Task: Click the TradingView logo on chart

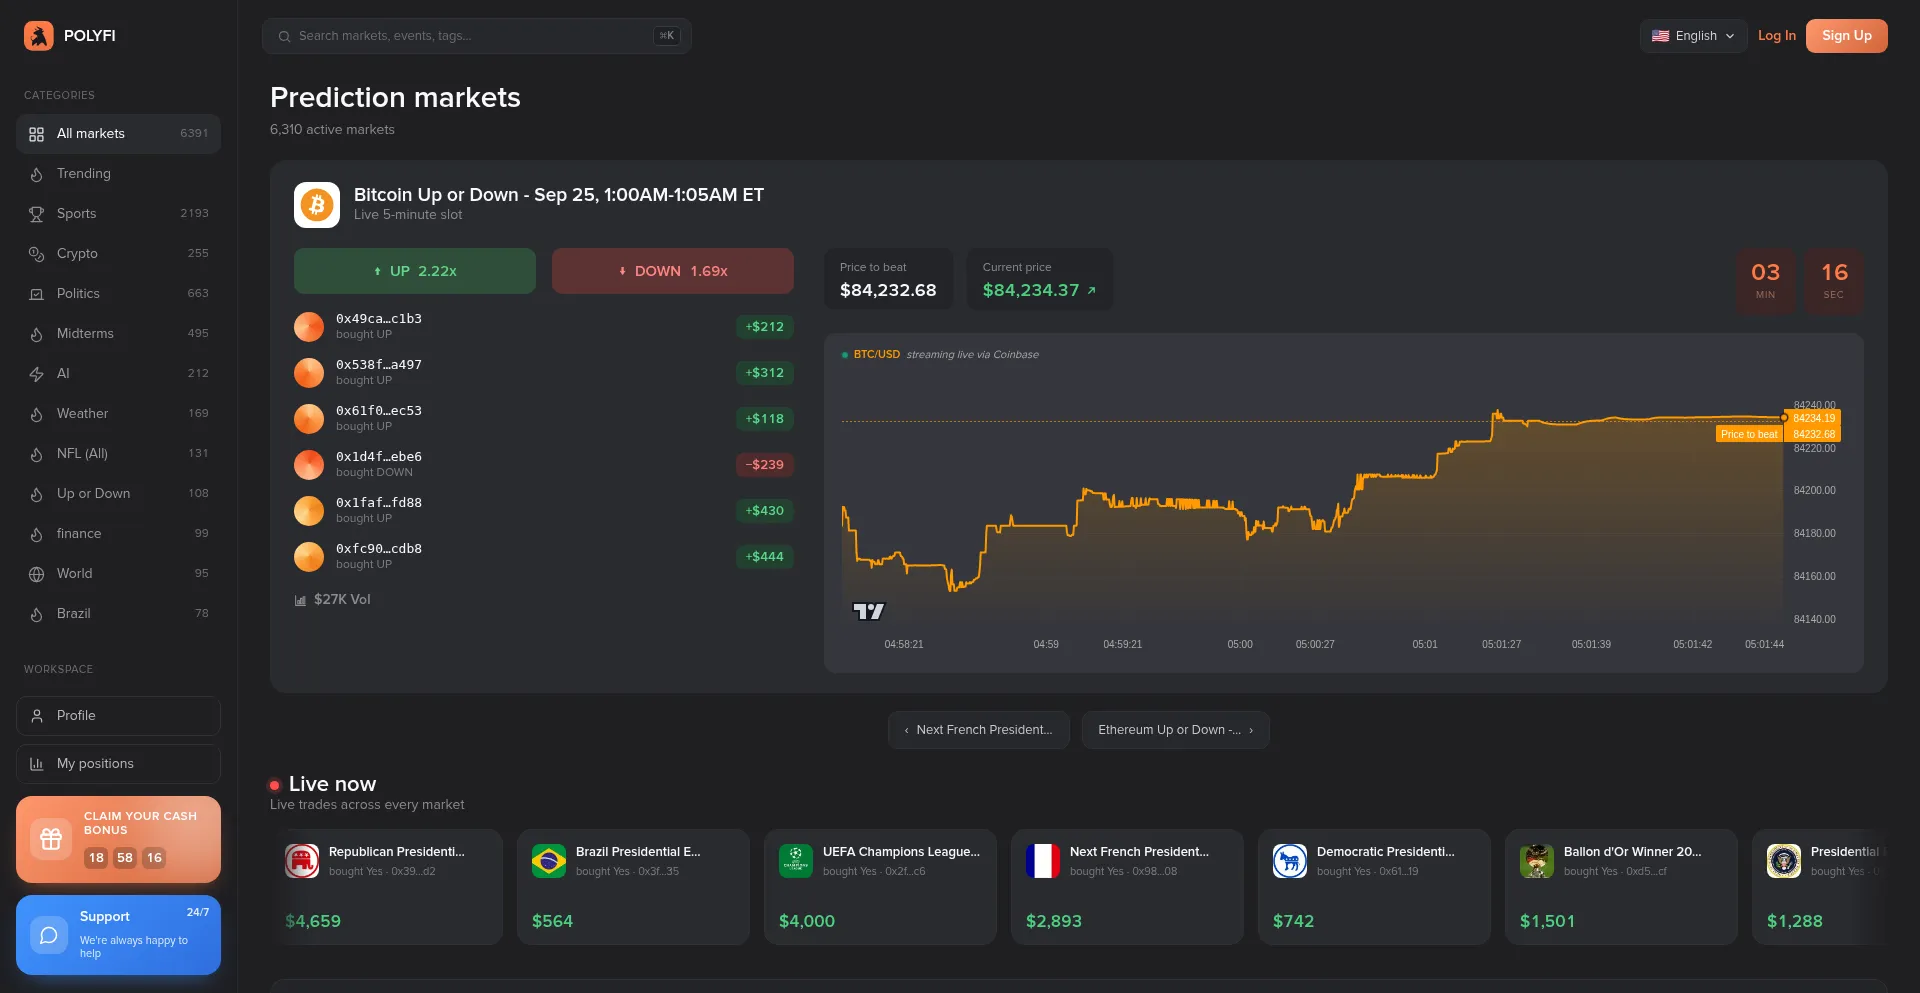Action: click(868, 611)
